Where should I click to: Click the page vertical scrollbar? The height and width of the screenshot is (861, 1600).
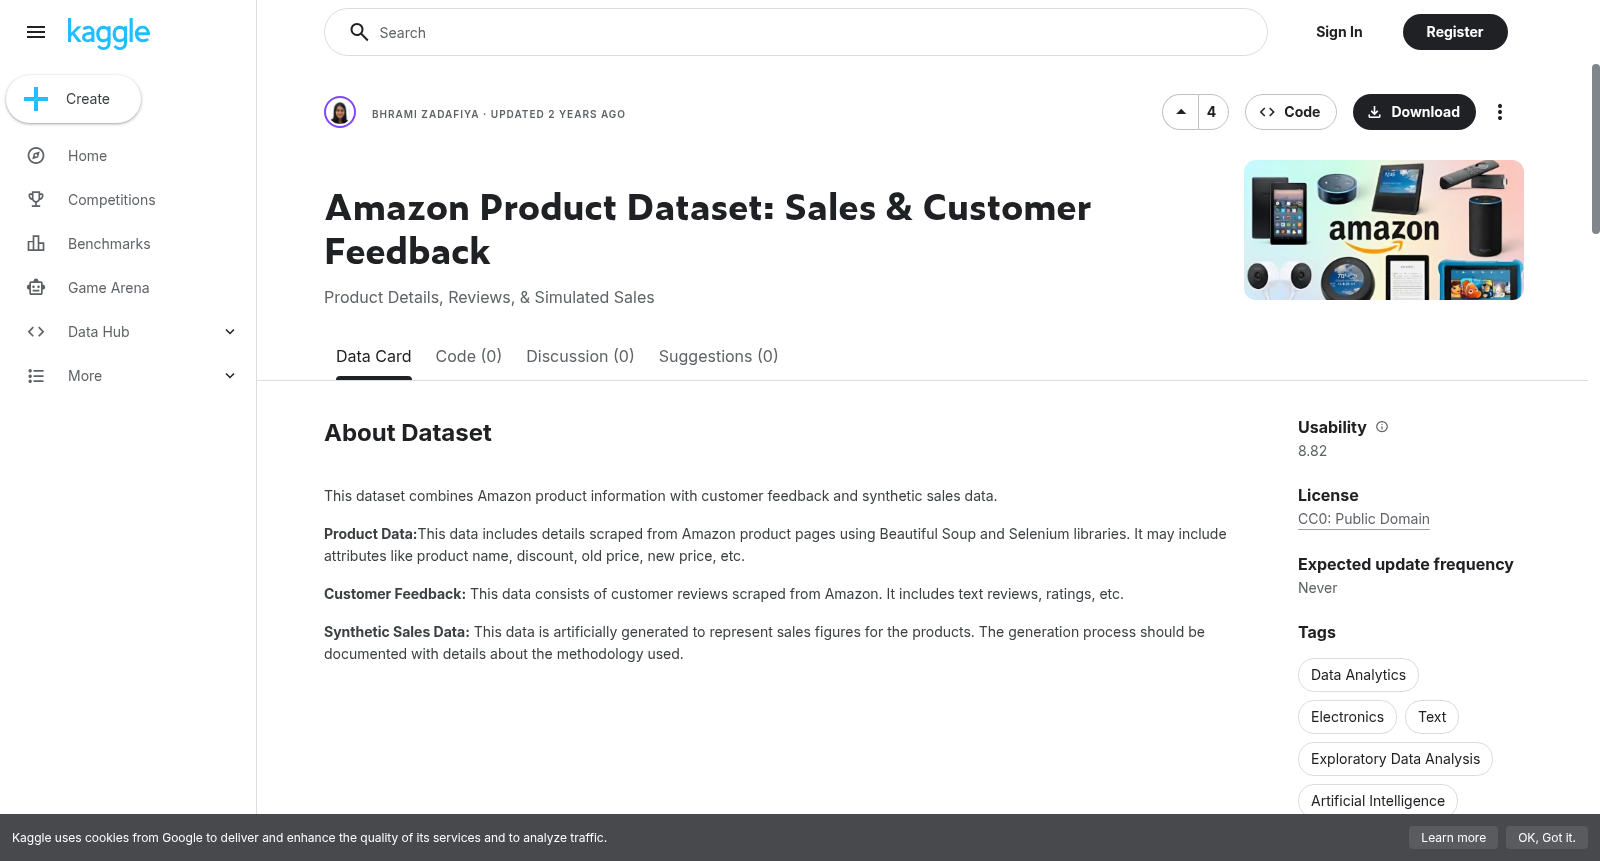tap(1595, 149)
